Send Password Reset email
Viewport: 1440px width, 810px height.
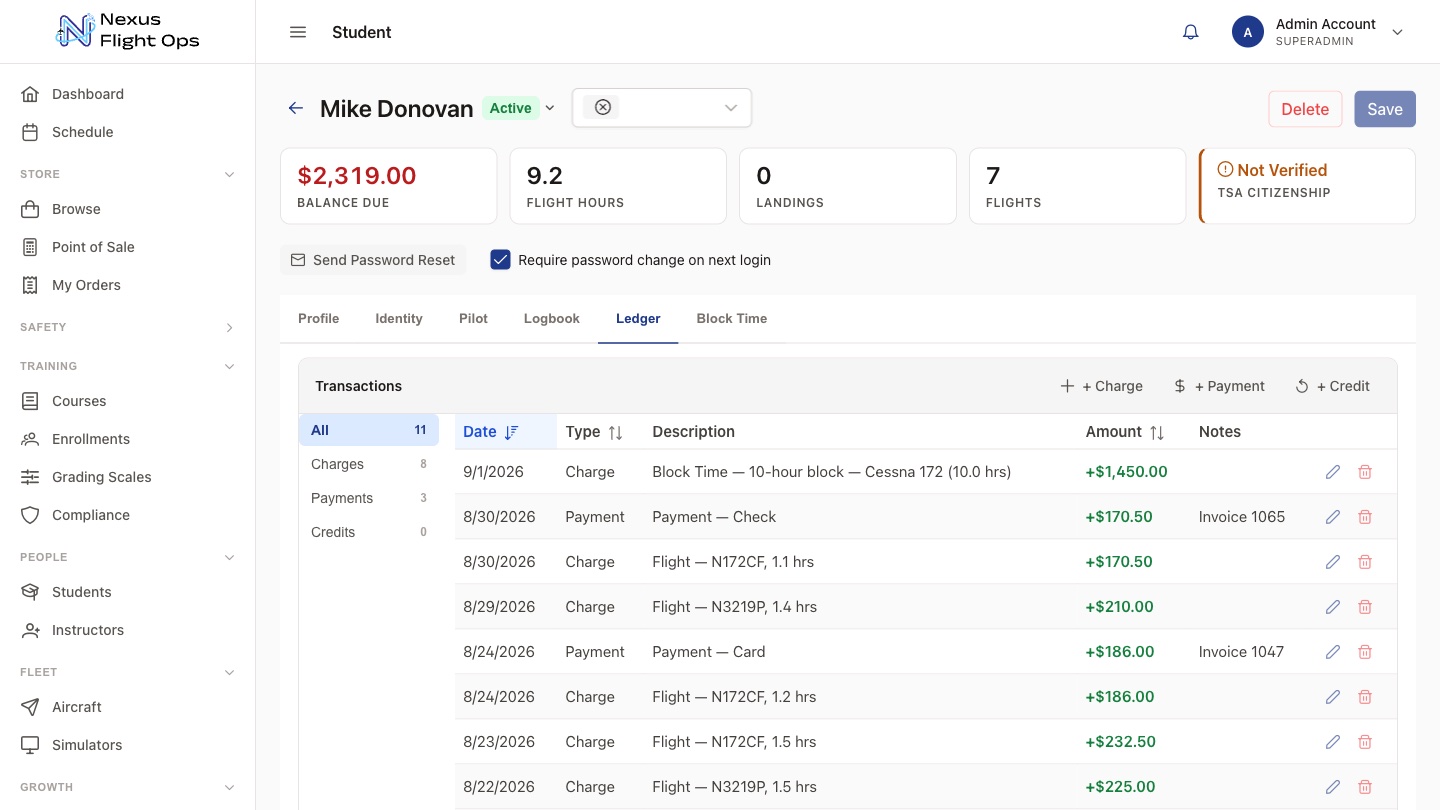(373, 260)
